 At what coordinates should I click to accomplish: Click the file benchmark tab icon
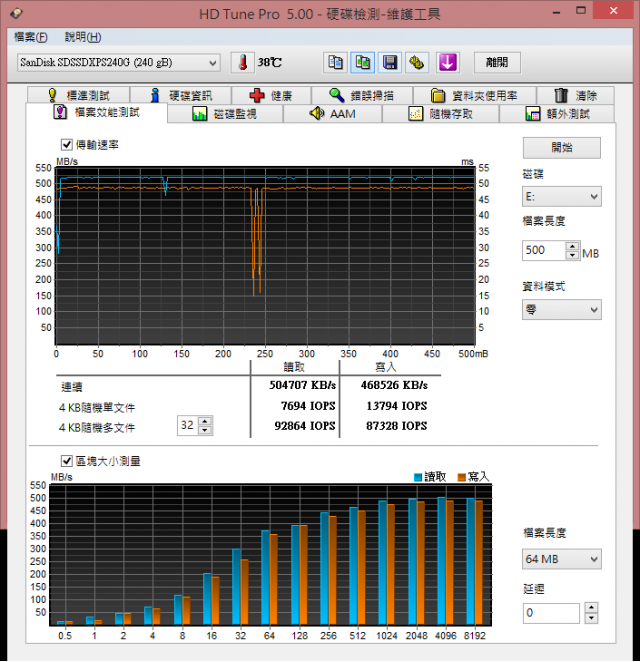(60, 112)
